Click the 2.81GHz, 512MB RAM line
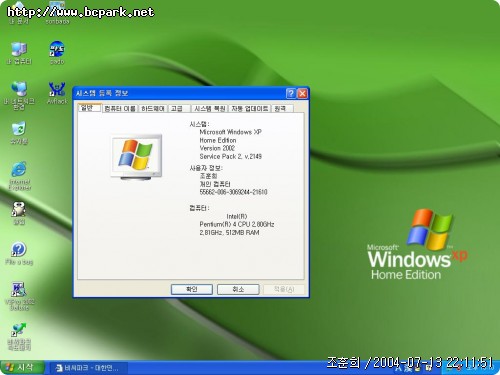 tap(229, 233)
